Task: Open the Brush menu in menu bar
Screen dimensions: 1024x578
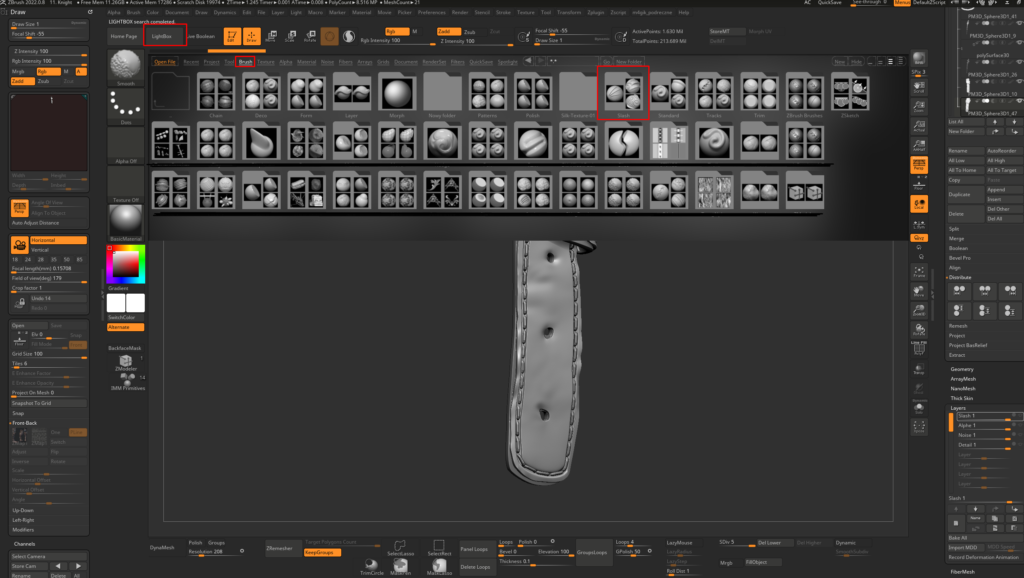Action: click(133, 12)
